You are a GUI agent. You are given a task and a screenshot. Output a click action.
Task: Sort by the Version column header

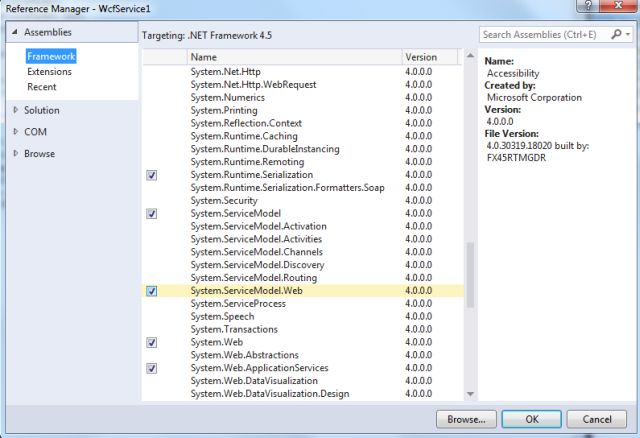coord(430,57)
